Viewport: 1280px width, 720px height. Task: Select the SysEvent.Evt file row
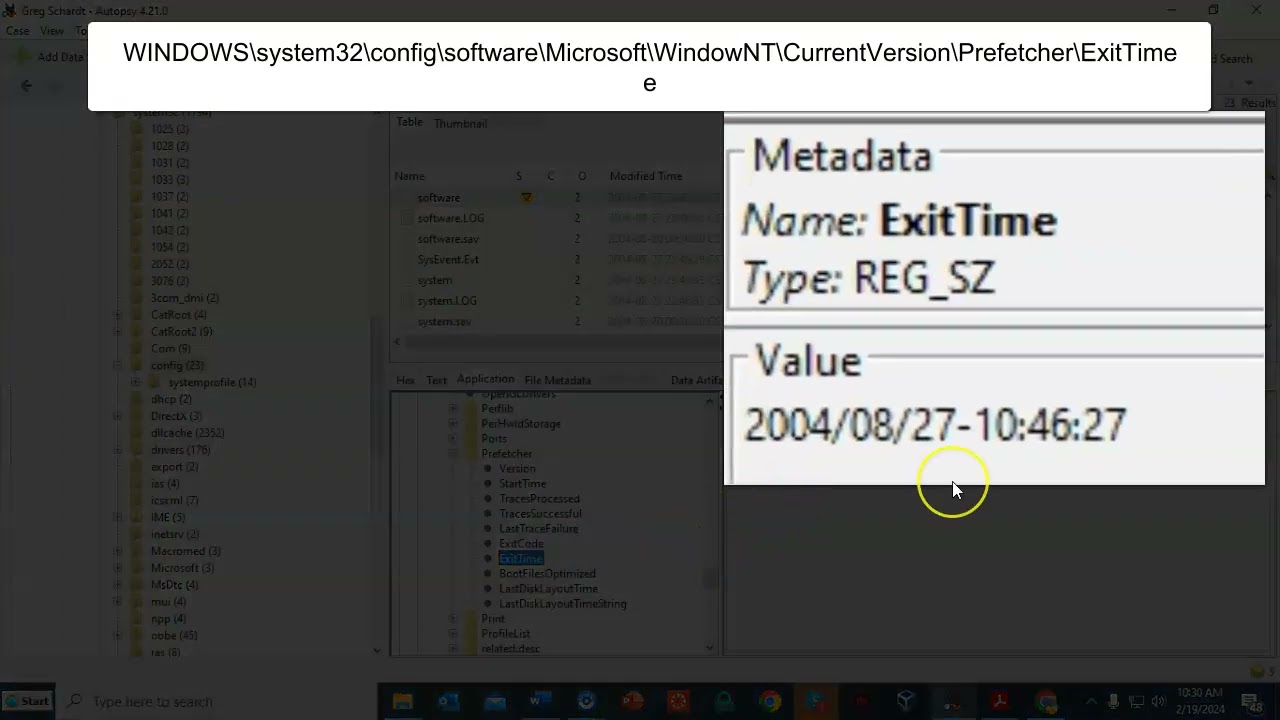click(x=448, y=260)
